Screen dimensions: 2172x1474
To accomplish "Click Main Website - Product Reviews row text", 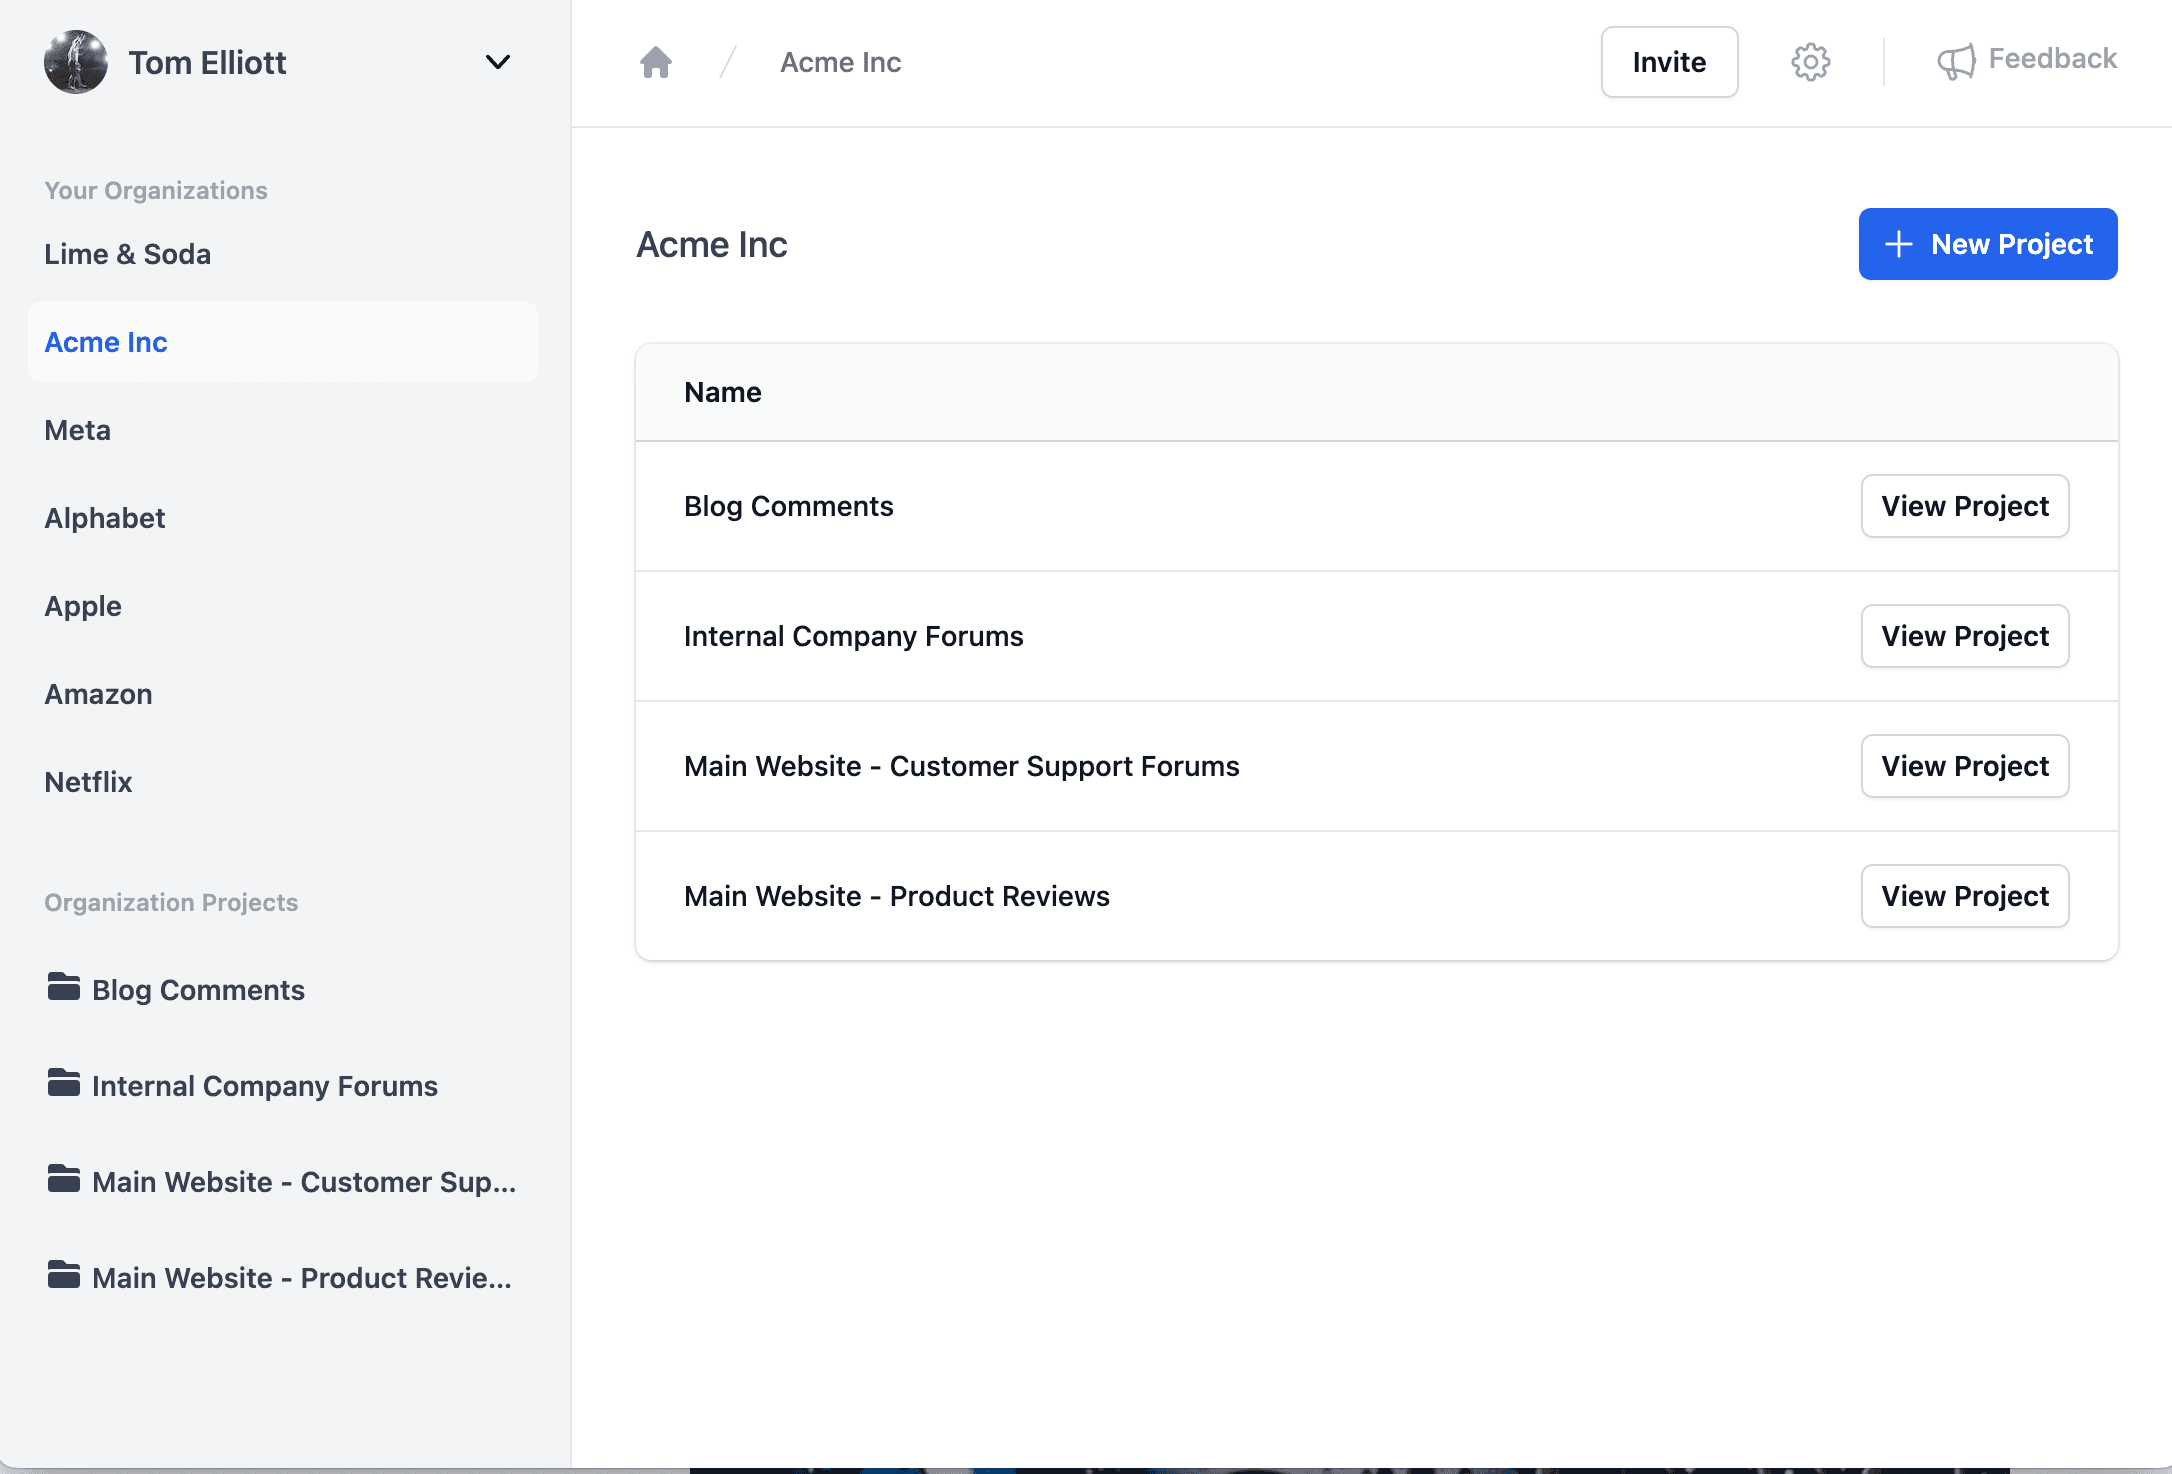I will pyautogui.click(x=896, y=896).
